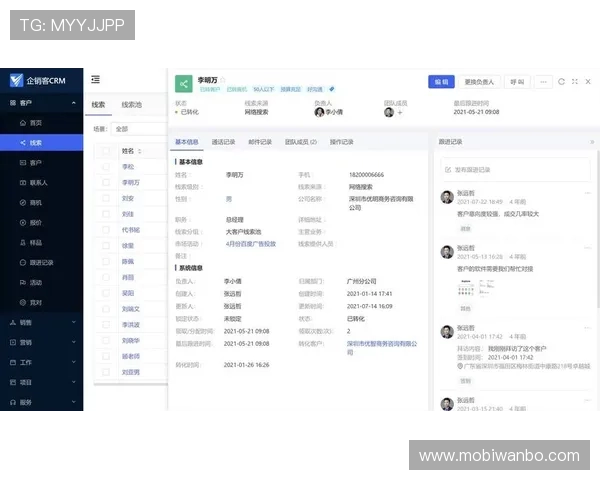
Task: Click the 企销客CRM logo
Action: [38, 80]
